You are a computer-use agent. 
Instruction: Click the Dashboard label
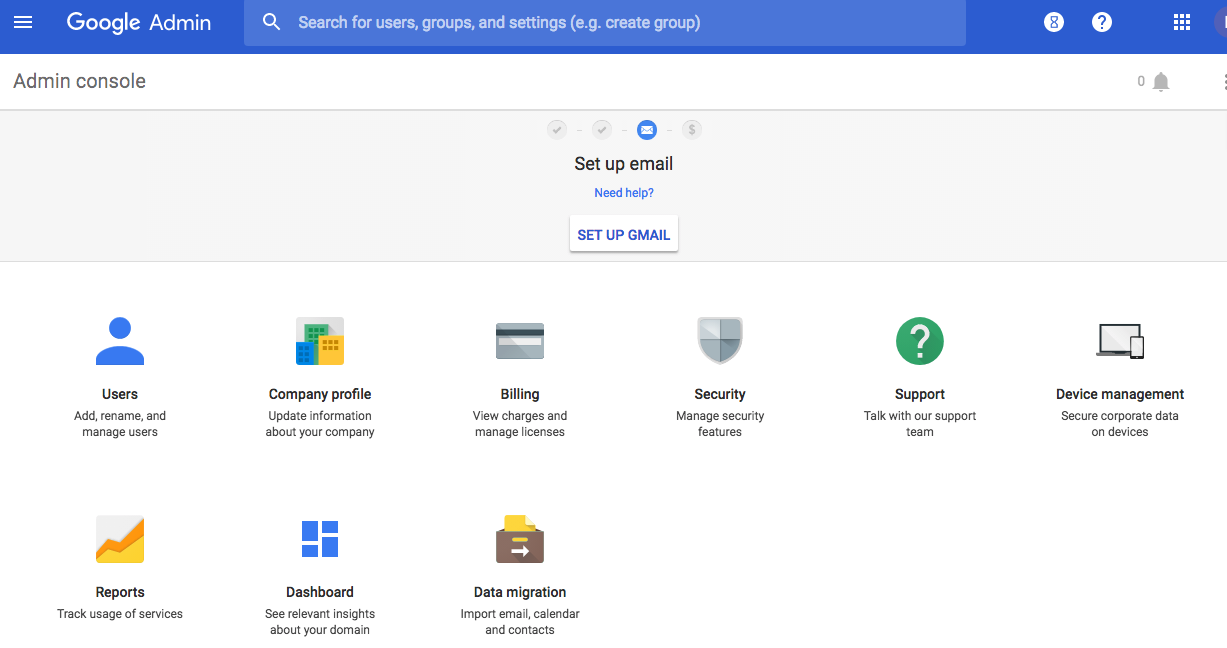click(x=320, y=592)
